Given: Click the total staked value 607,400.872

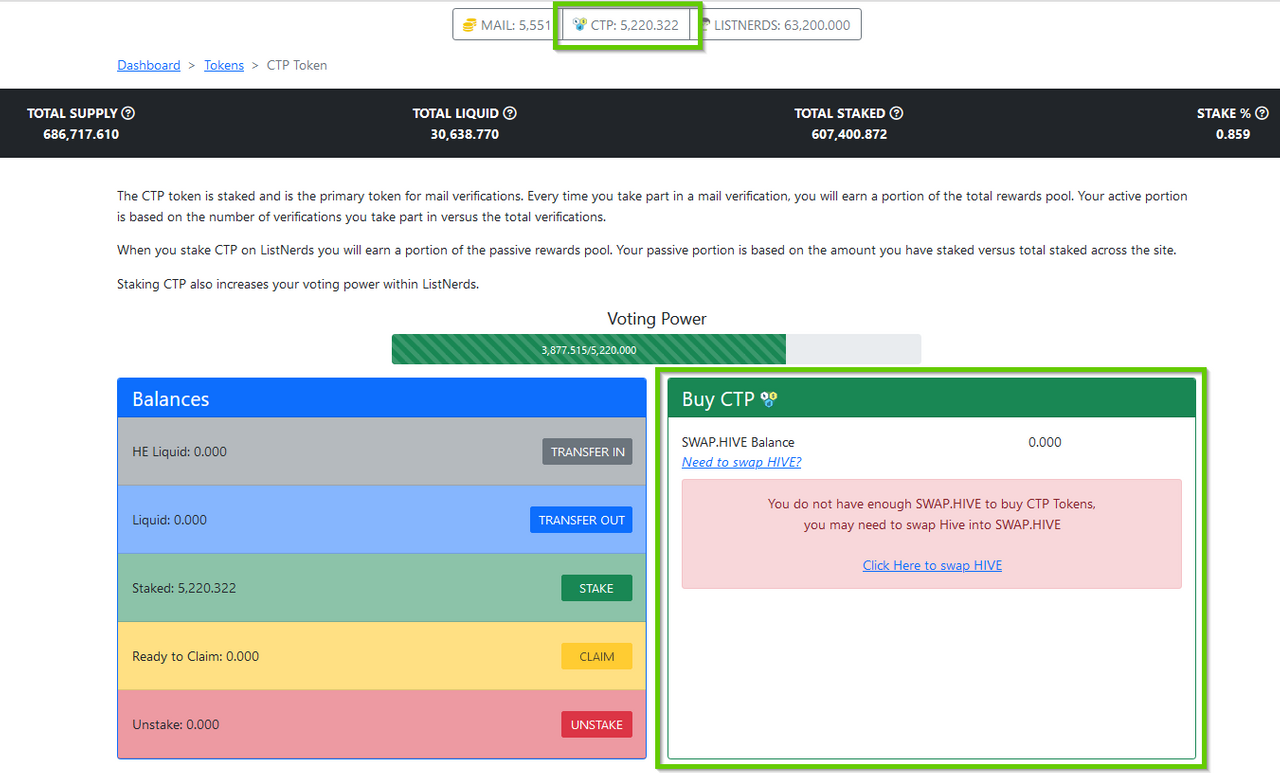Looking at the screenshot, I should [x=849, y=134].
